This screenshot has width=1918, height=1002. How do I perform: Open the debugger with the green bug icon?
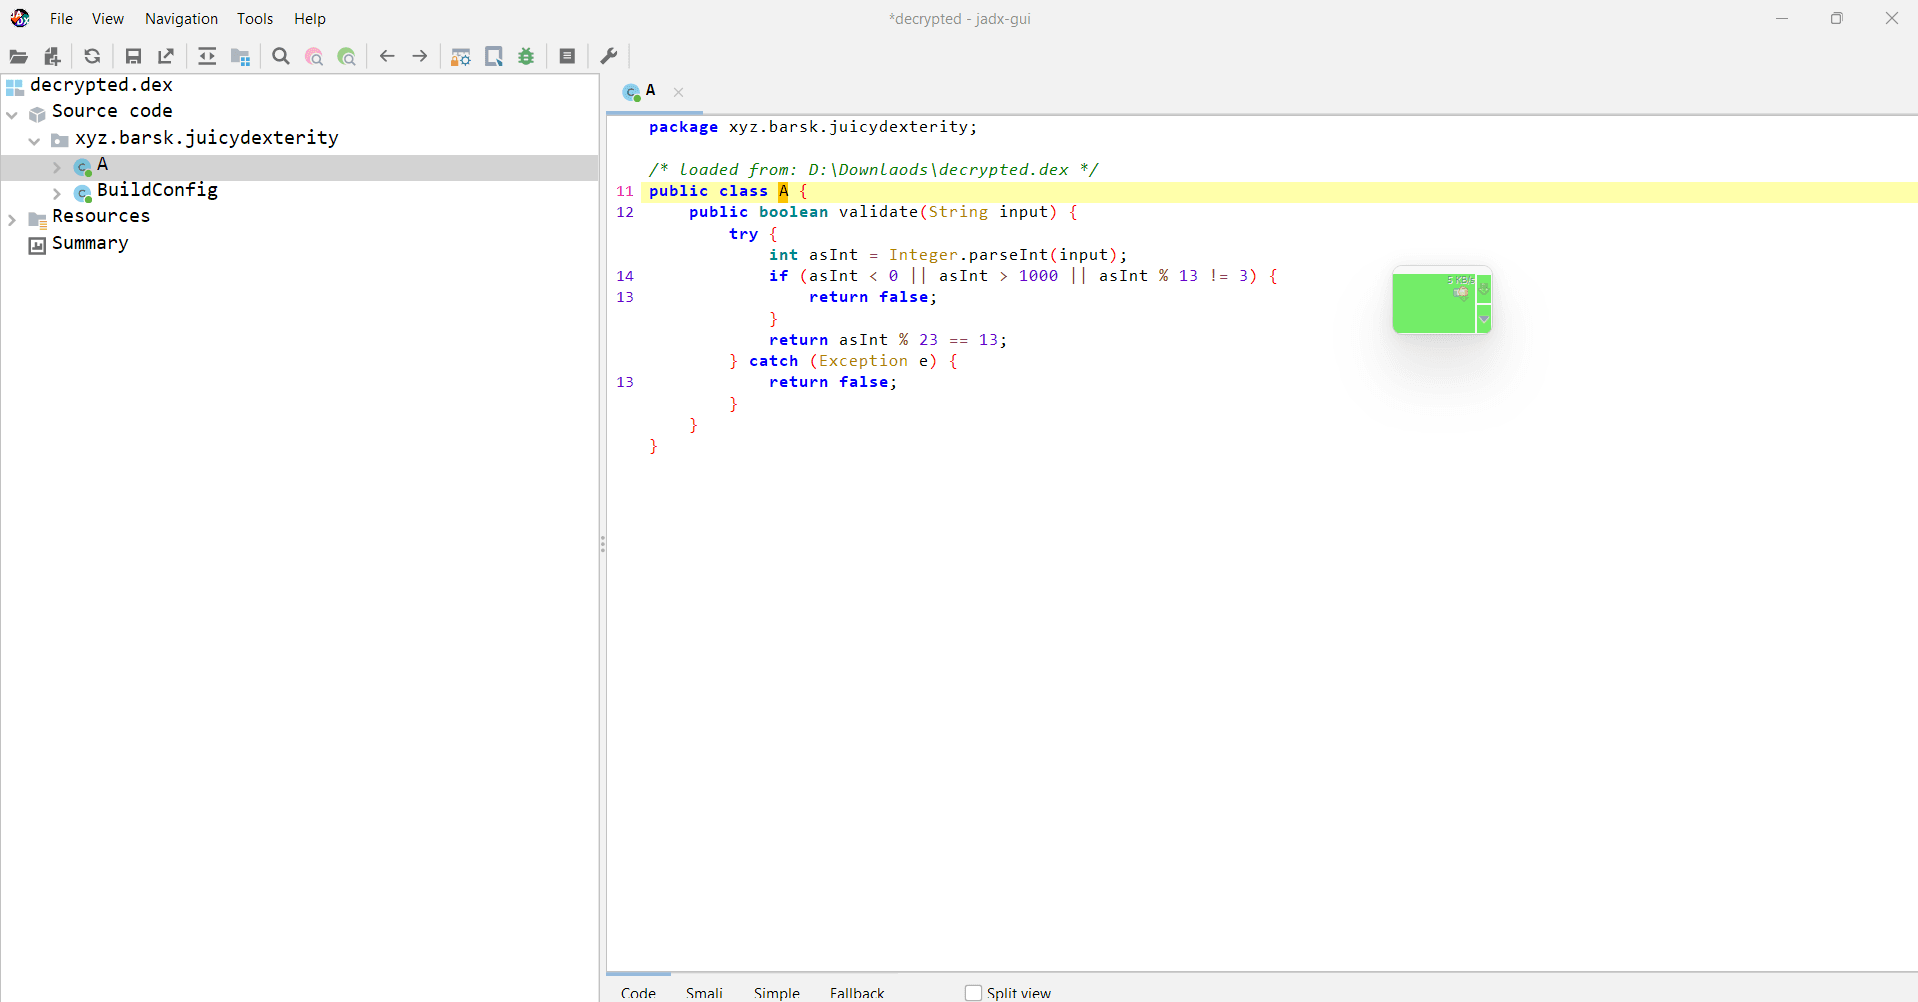tap(526, 57)
